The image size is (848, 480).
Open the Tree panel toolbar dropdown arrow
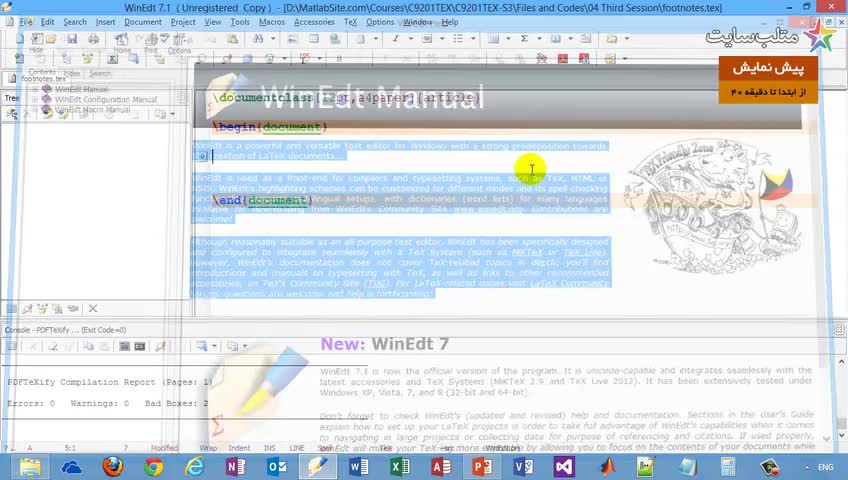[x=173, y=114]
